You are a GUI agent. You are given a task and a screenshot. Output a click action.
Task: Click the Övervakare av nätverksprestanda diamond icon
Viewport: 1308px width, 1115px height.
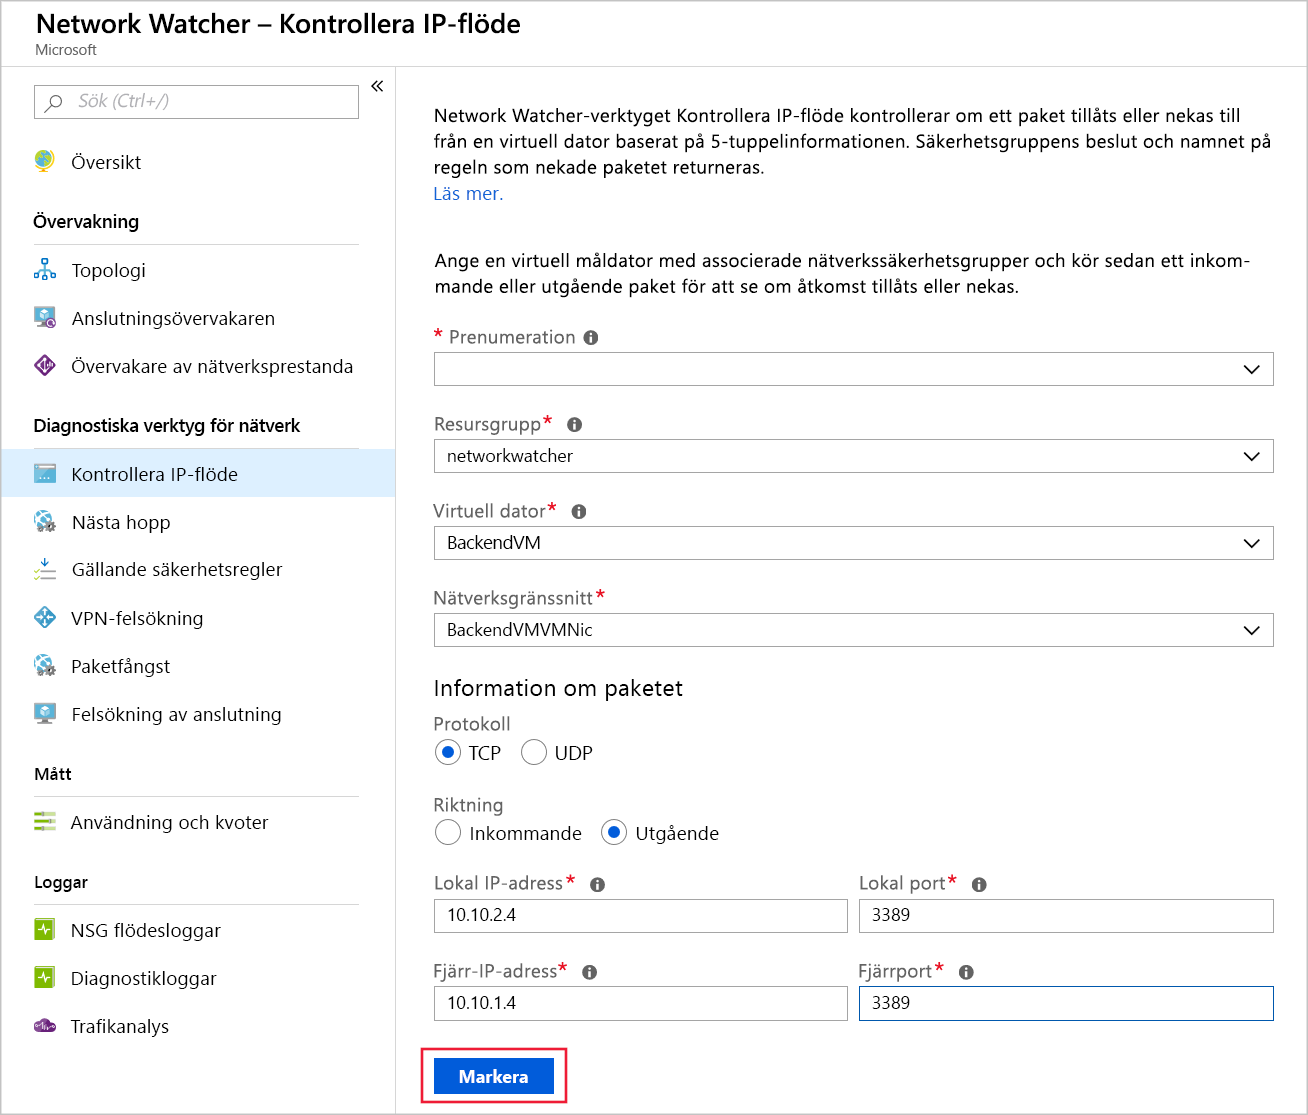tap(45, 365)
